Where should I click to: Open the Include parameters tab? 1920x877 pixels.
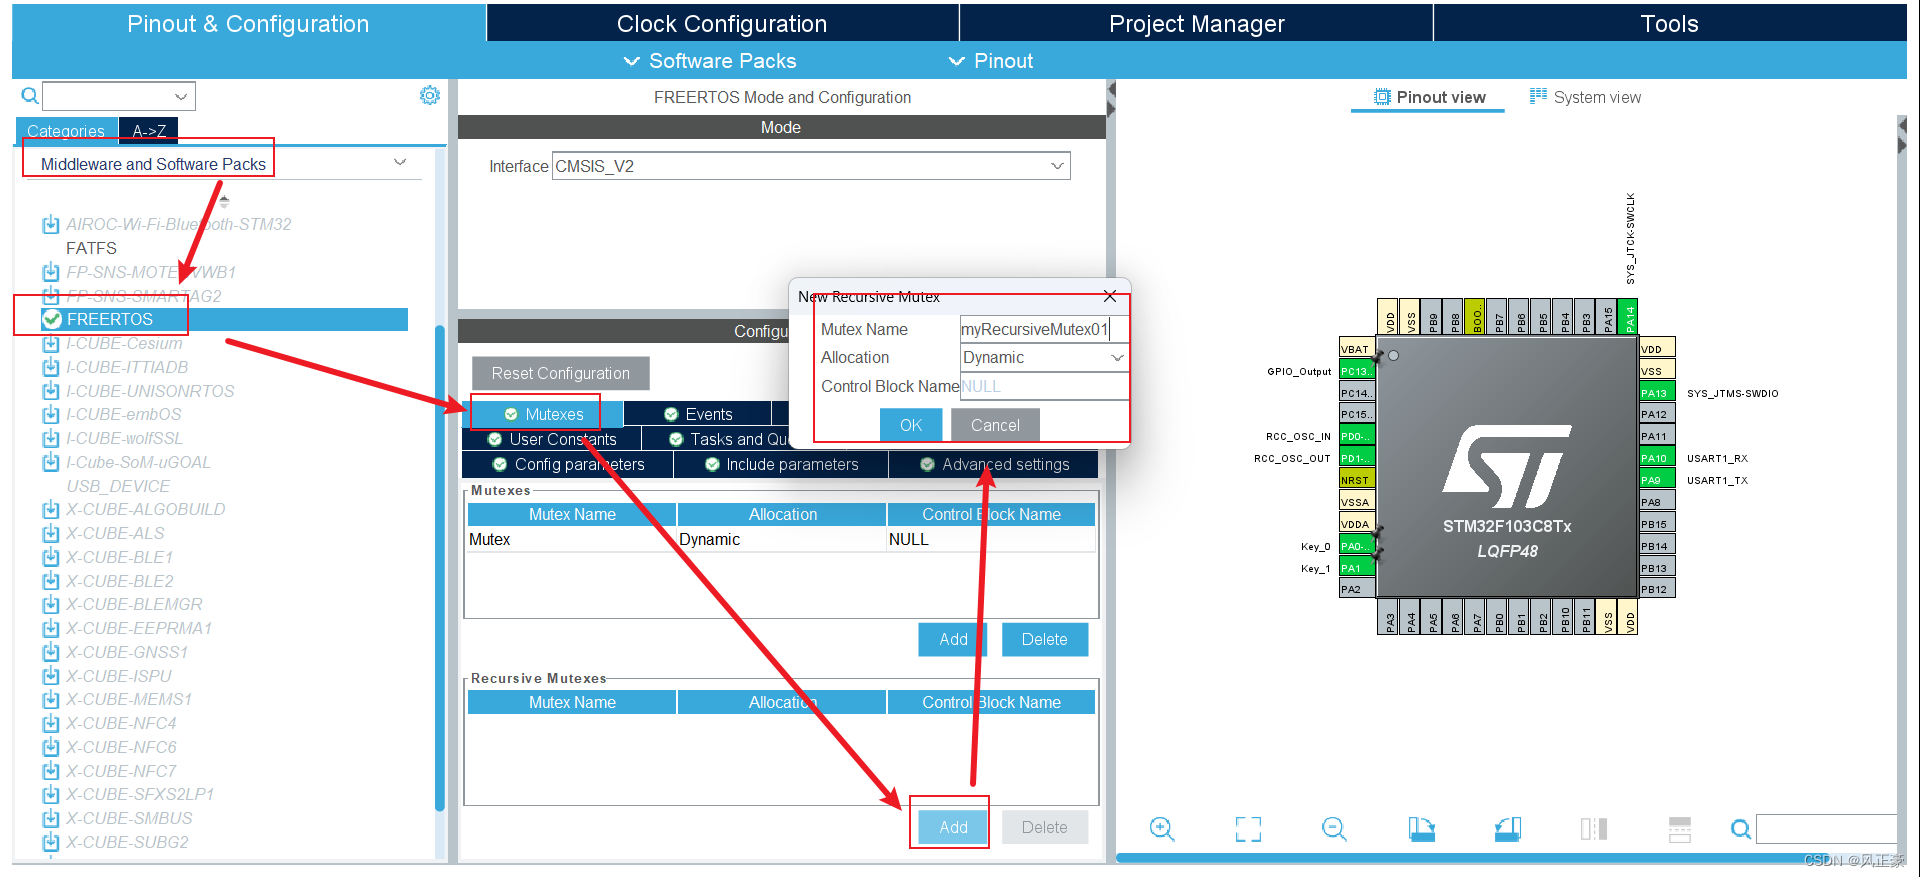[781, 464]
